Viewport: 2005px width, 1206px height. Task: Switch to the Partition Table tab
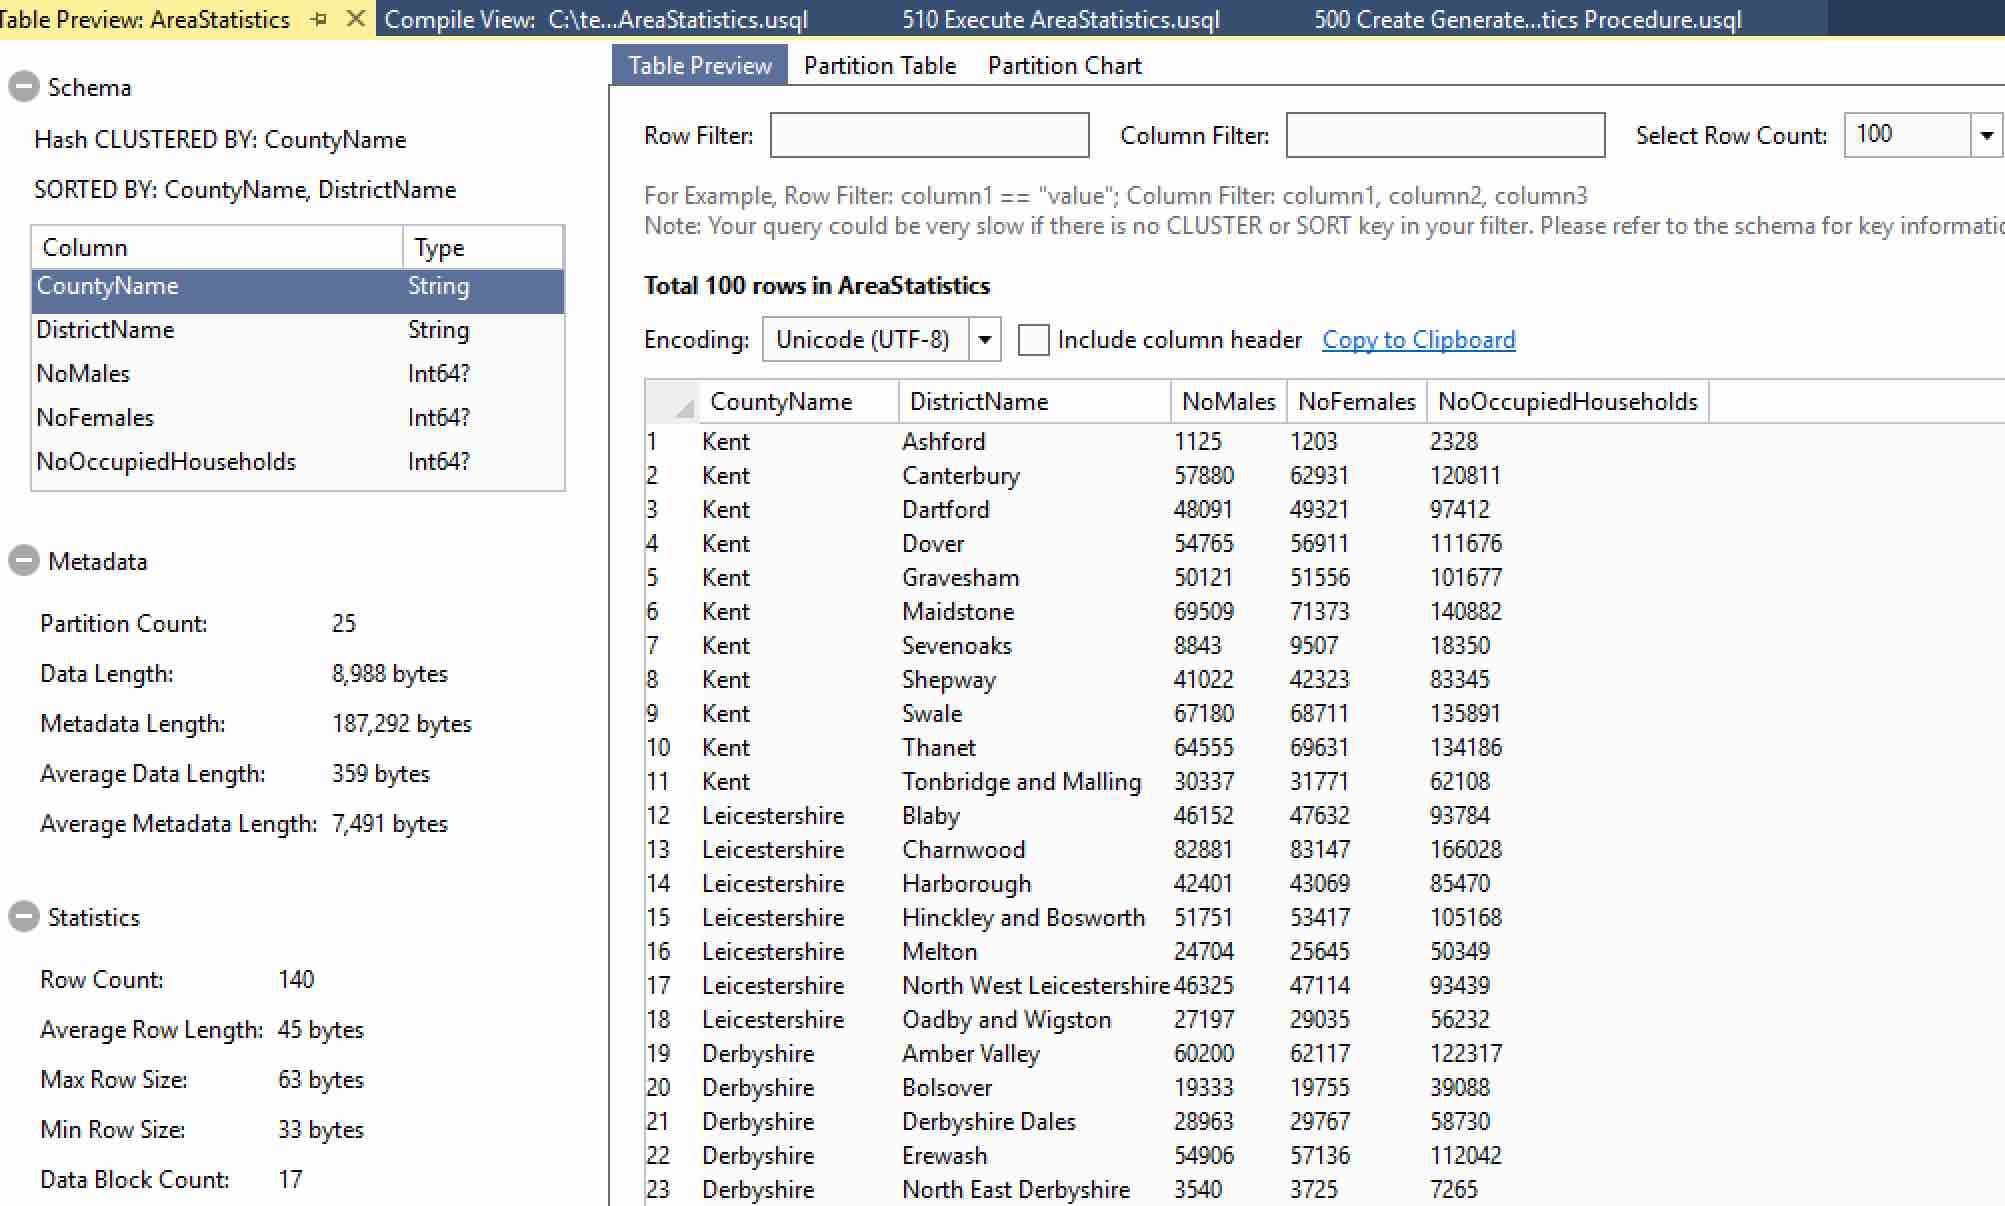tap(880, 66)
